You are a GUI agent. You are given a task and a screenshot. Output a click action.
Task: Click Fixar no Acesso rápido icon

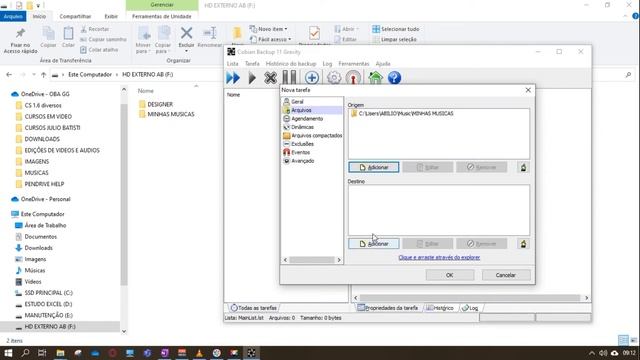point(20,40)
